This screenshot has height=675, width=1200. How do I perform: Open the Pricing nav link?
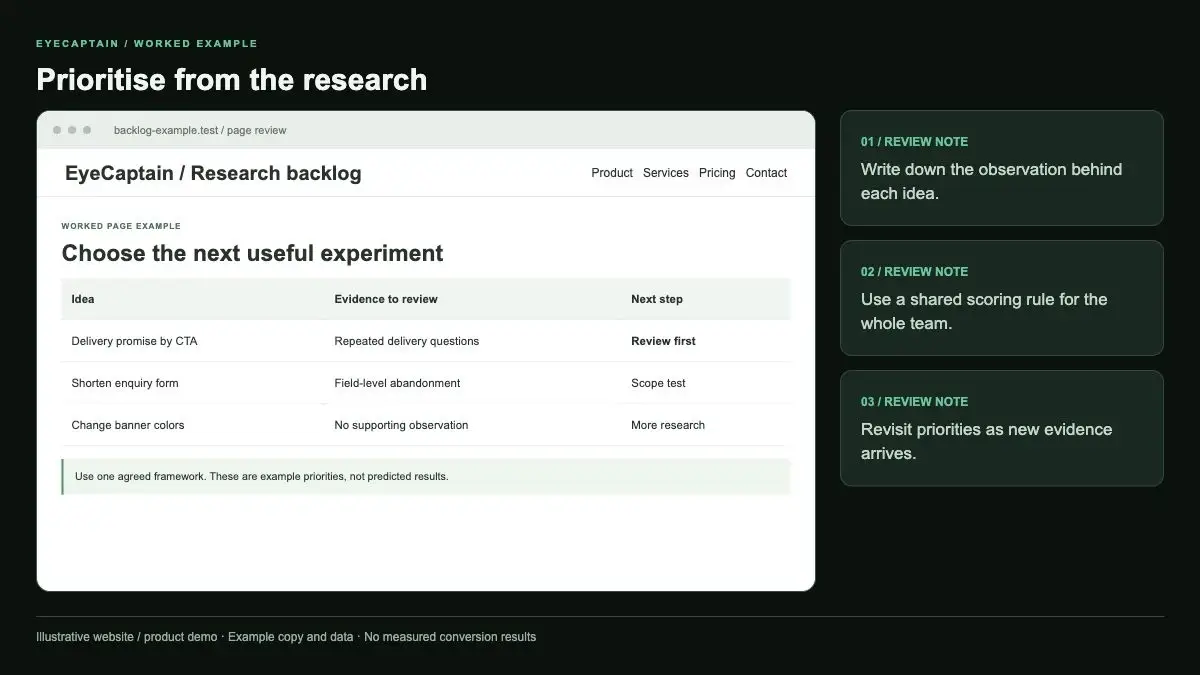click(x=717, y=173)
